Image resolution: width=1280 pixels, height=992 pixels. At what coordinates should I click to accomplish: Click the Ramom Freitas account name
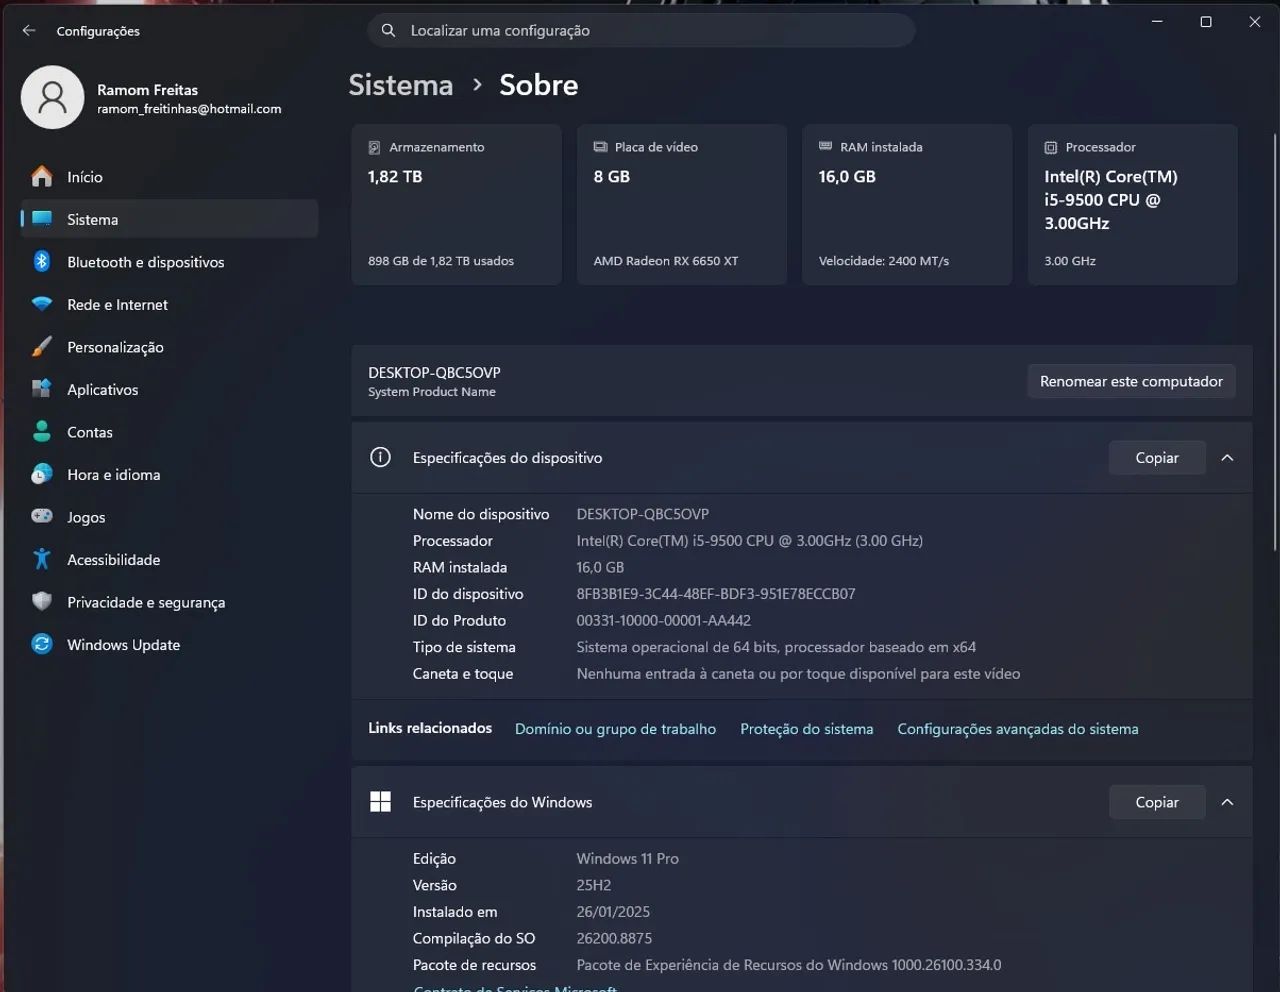[x=147, y=89]
